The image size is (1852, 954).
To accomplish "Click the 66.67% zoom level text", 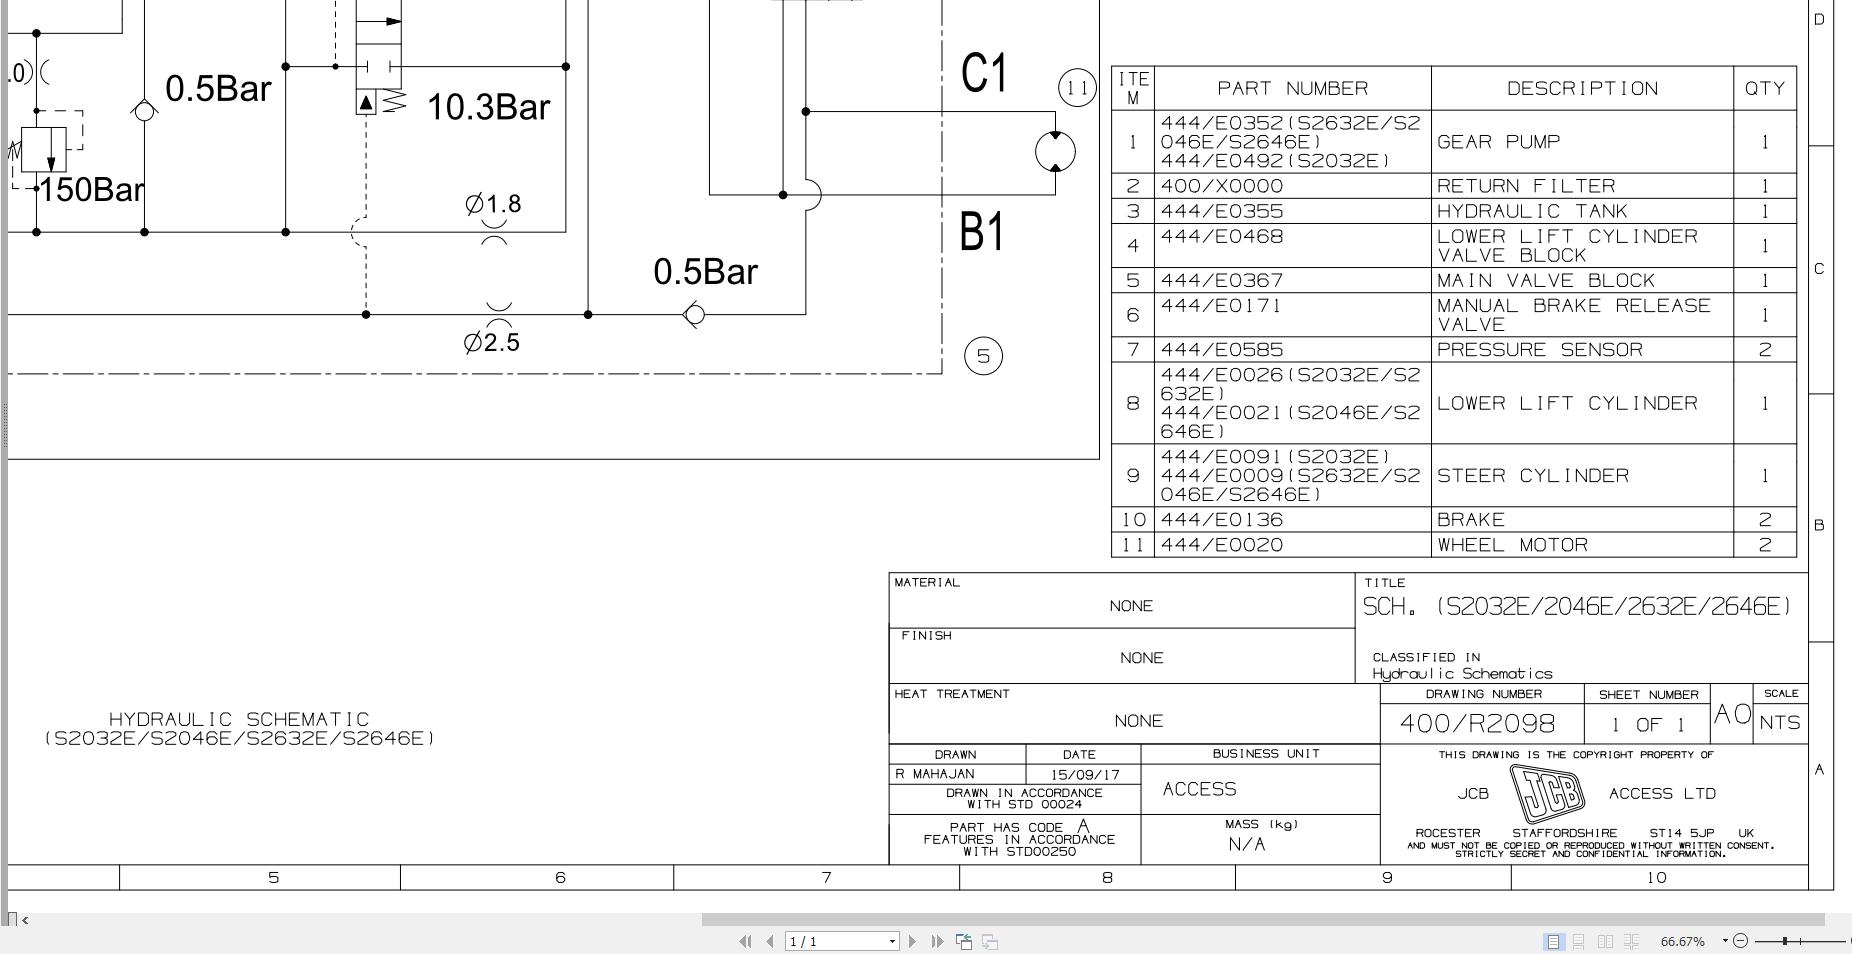I will tap(1682, 942).
